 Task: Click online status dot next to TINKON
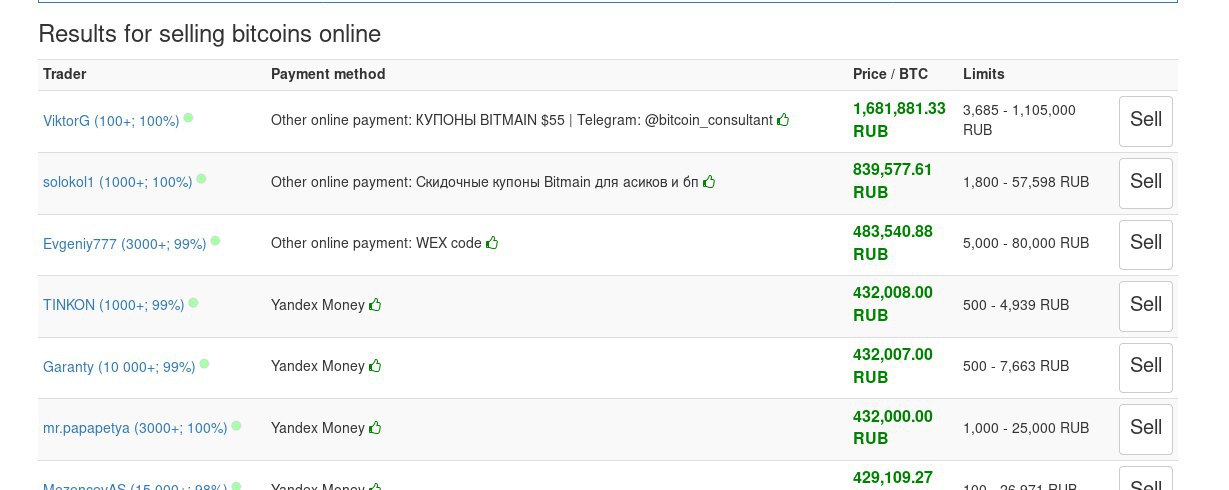pyautogui.click(x=193, y=302)
